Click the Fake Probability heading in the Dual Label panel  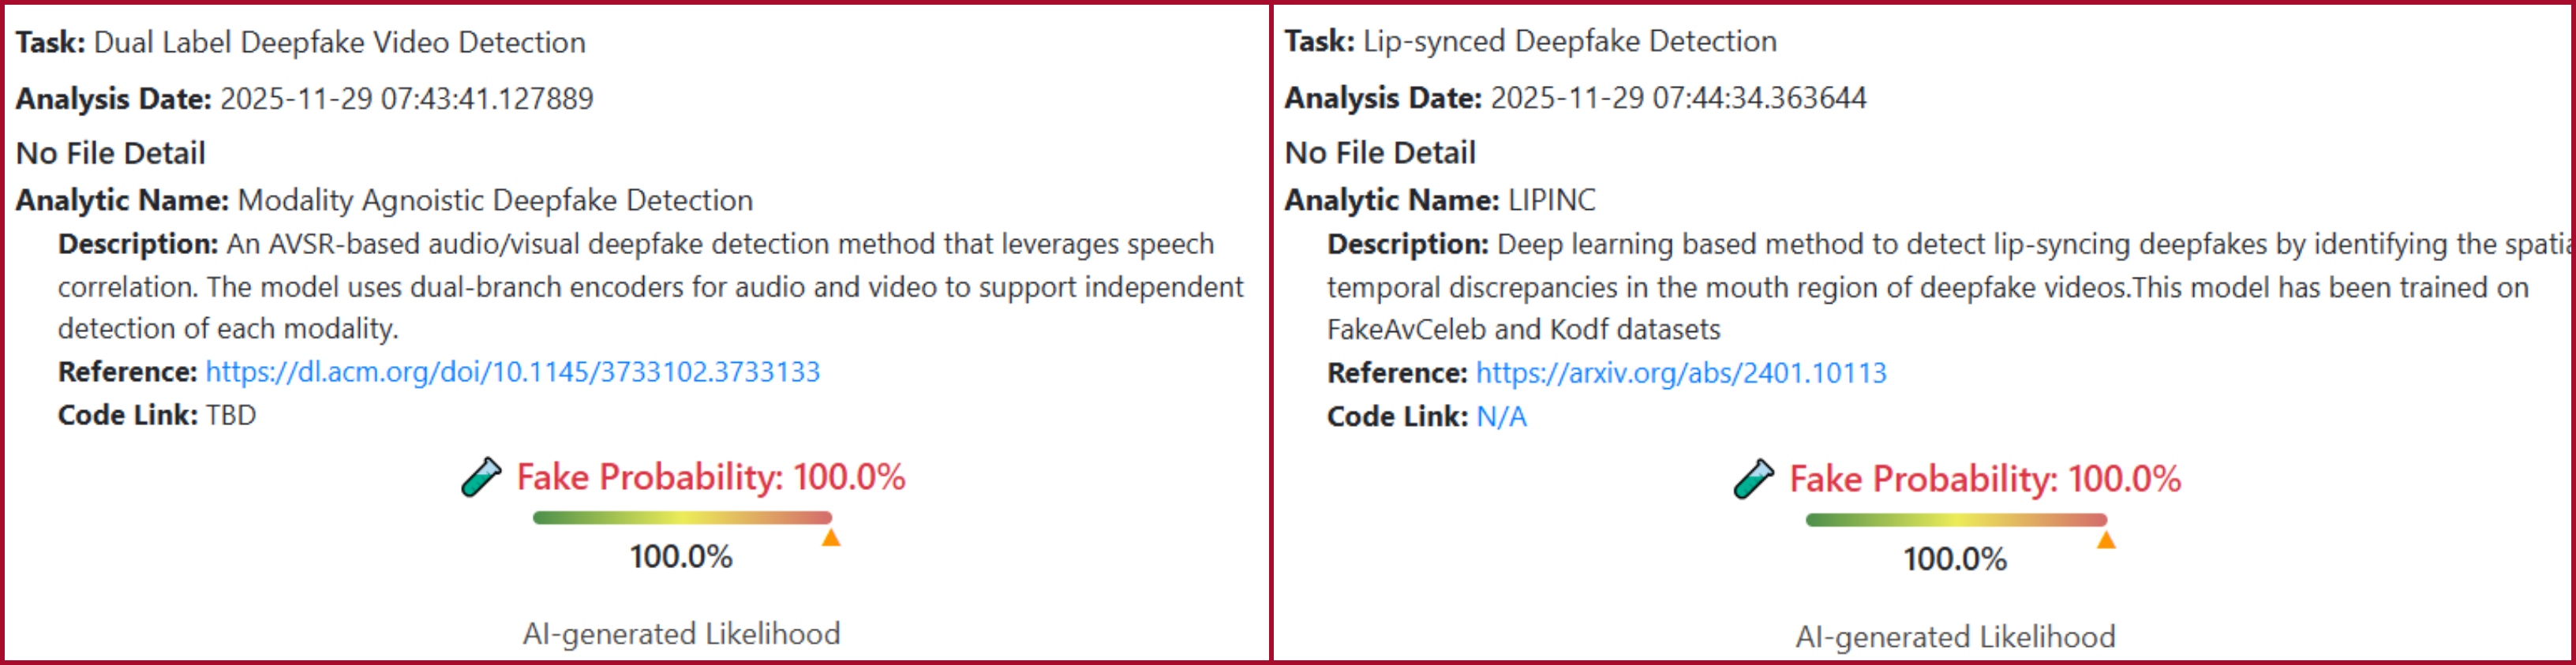[x=710, y=477]
